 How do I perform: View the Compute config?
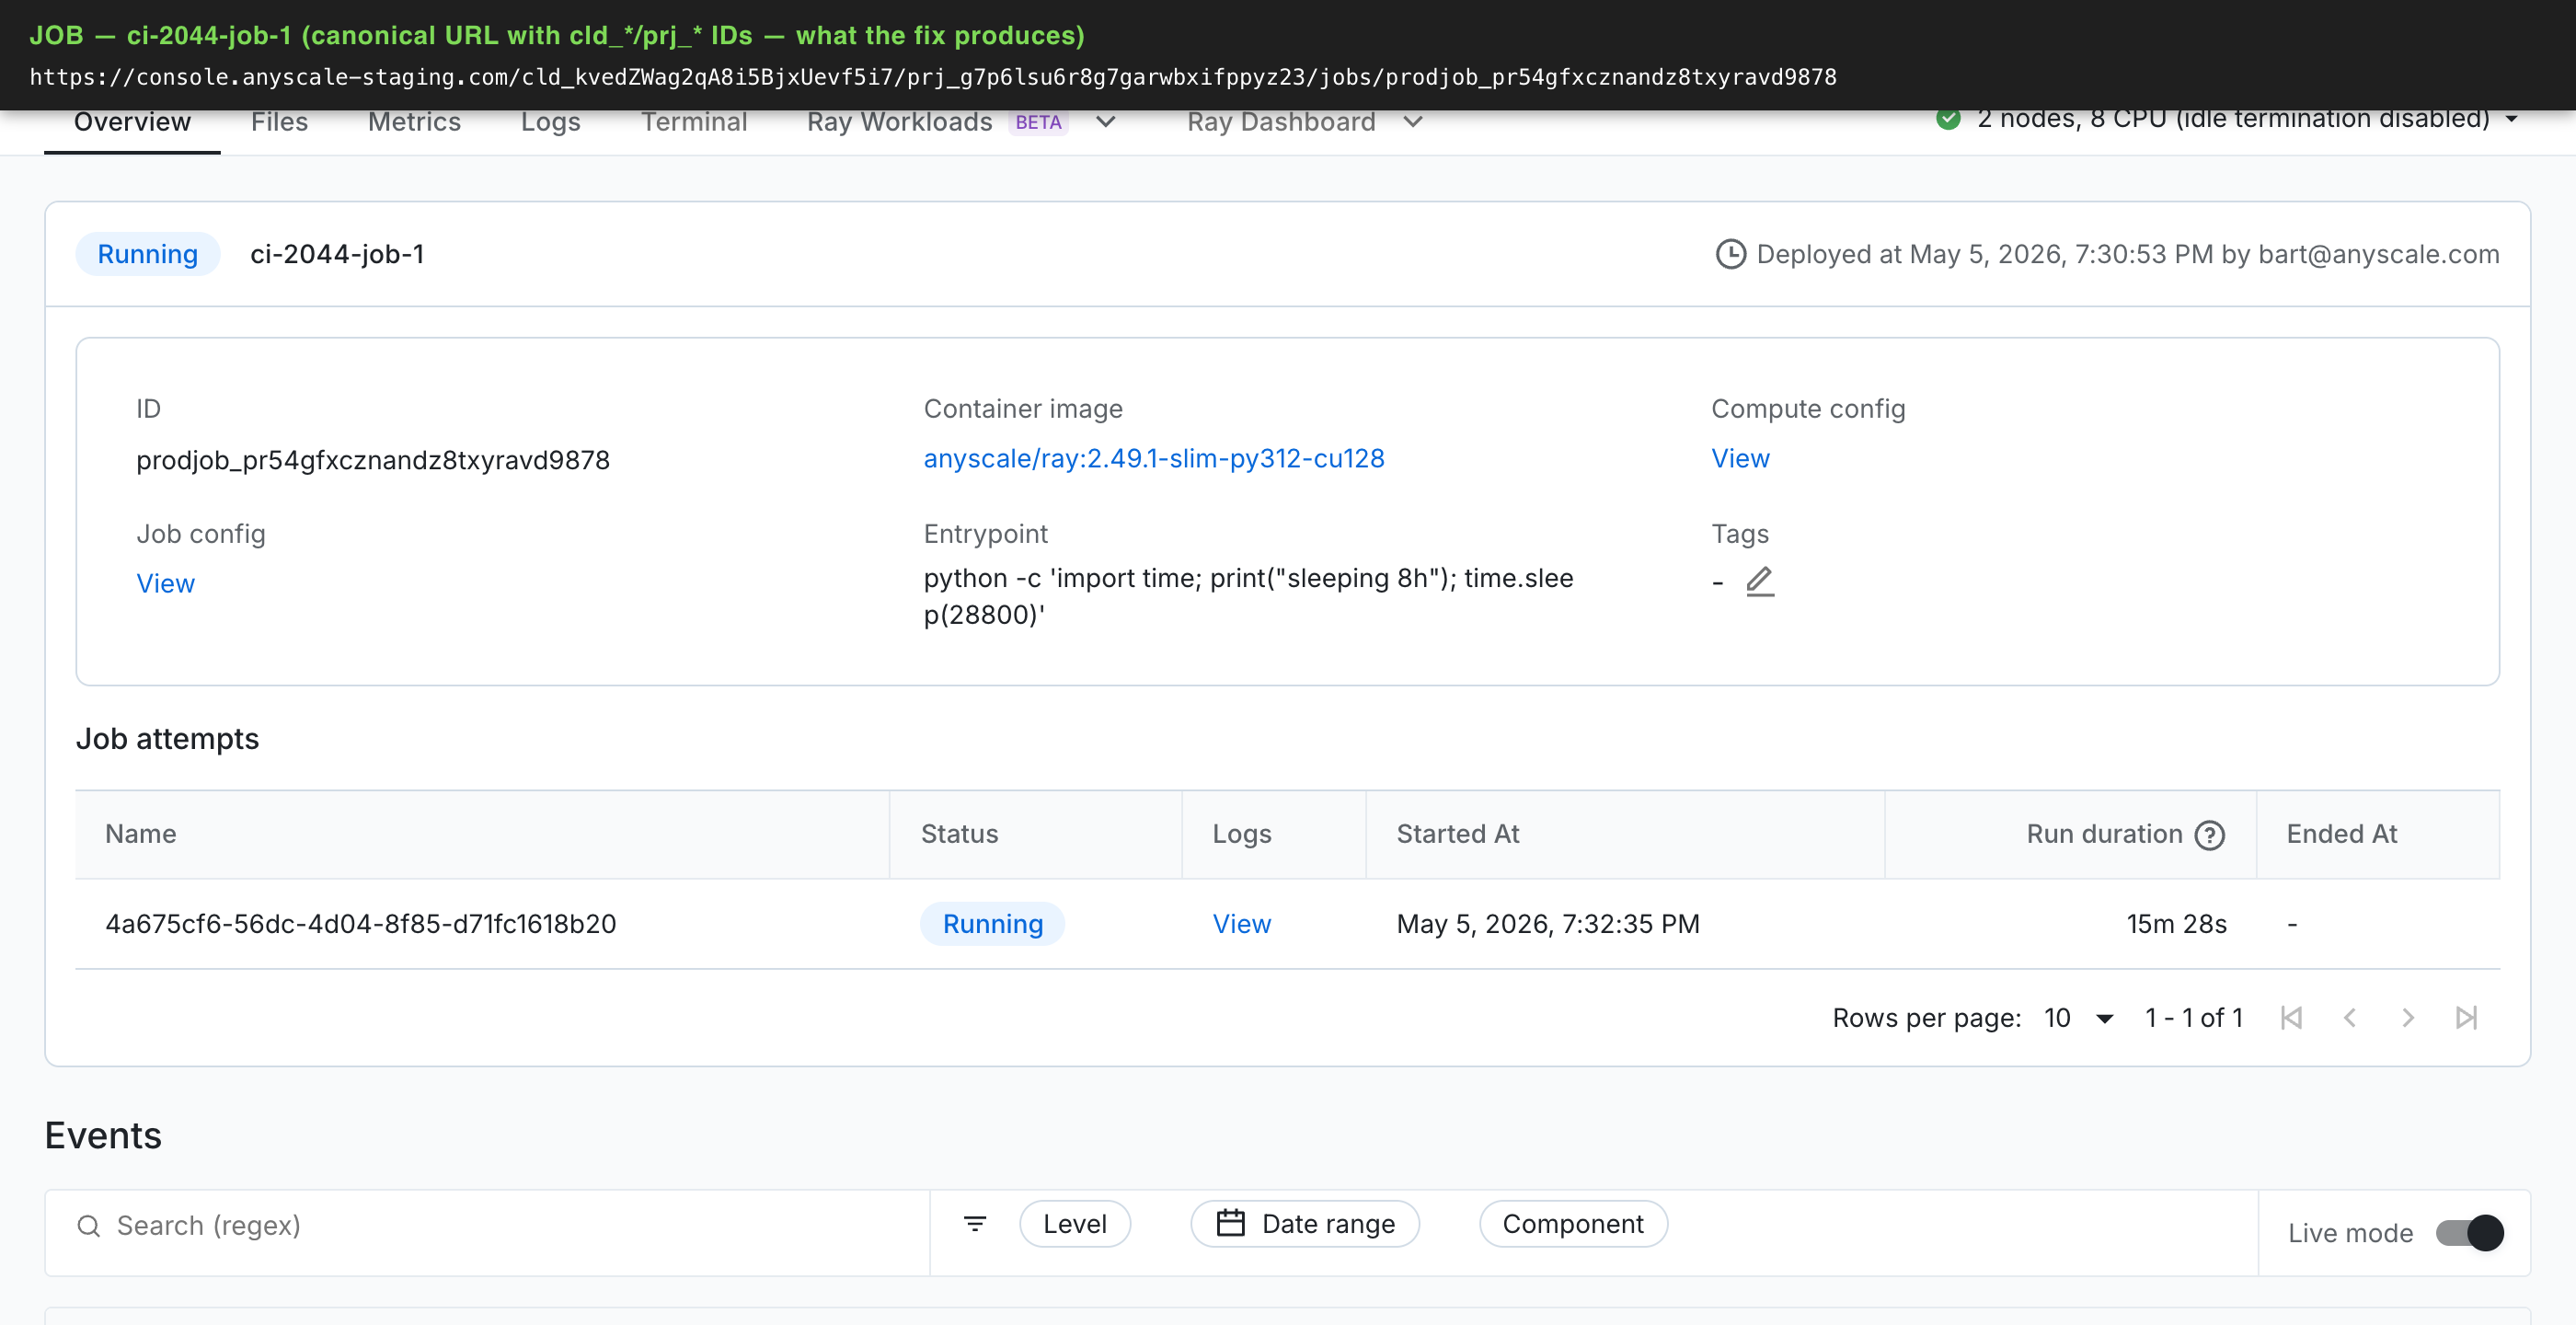click(1739, 458)
